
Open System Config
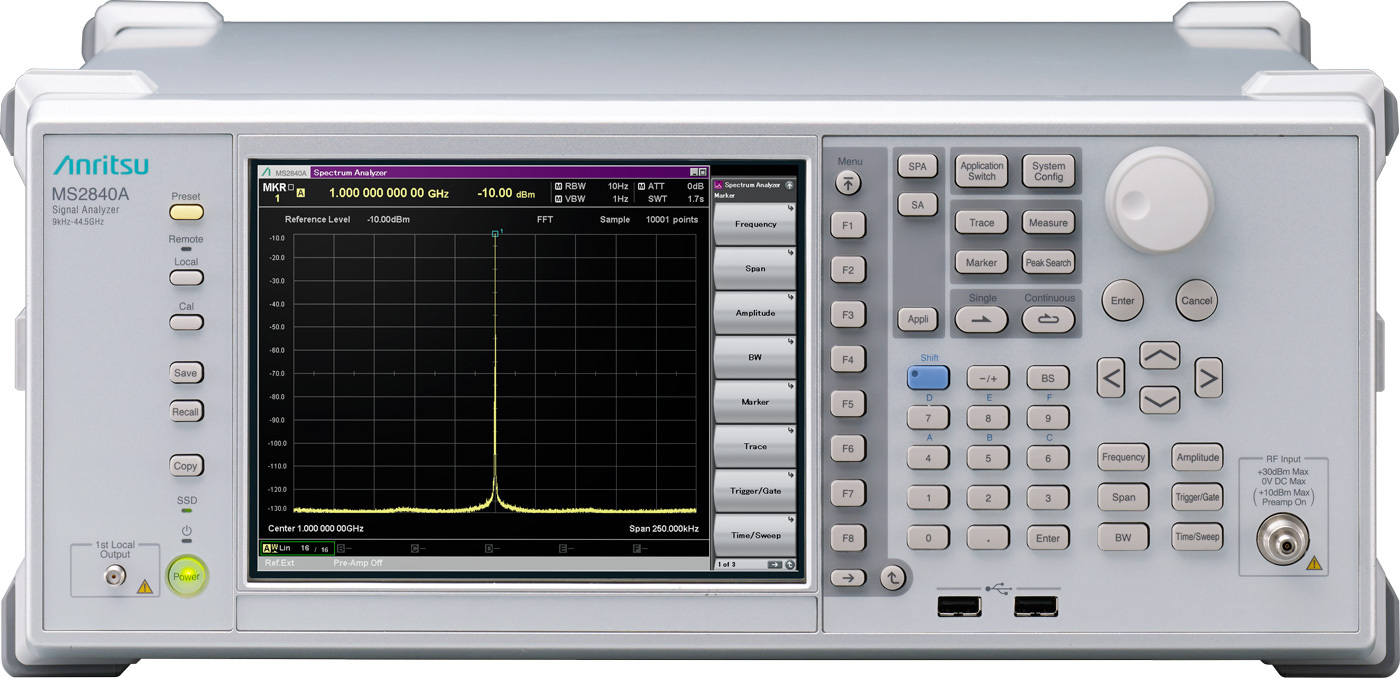pos(1048,171)
